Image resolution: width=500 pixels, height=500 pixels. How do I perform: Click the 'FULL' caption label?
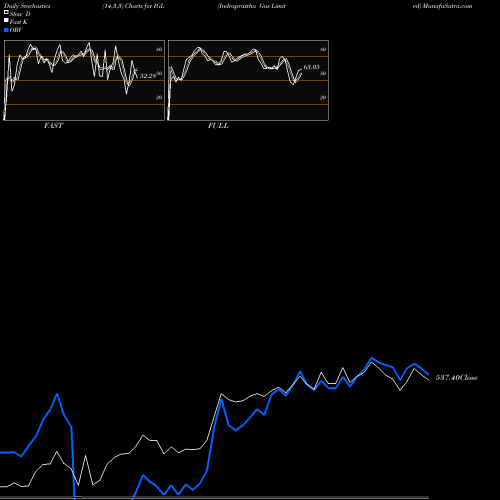pos(218,126)
